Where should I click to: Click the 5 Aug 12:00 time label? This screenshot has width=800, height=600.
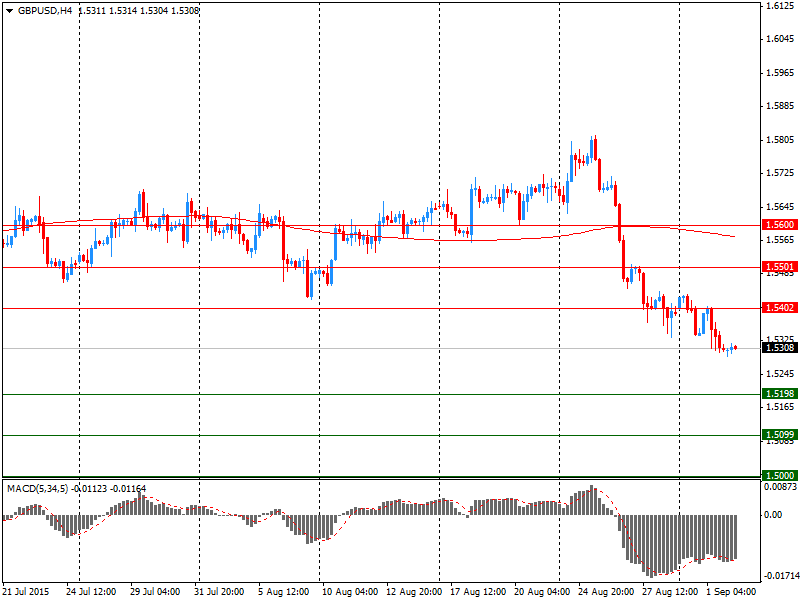[284, 592]
